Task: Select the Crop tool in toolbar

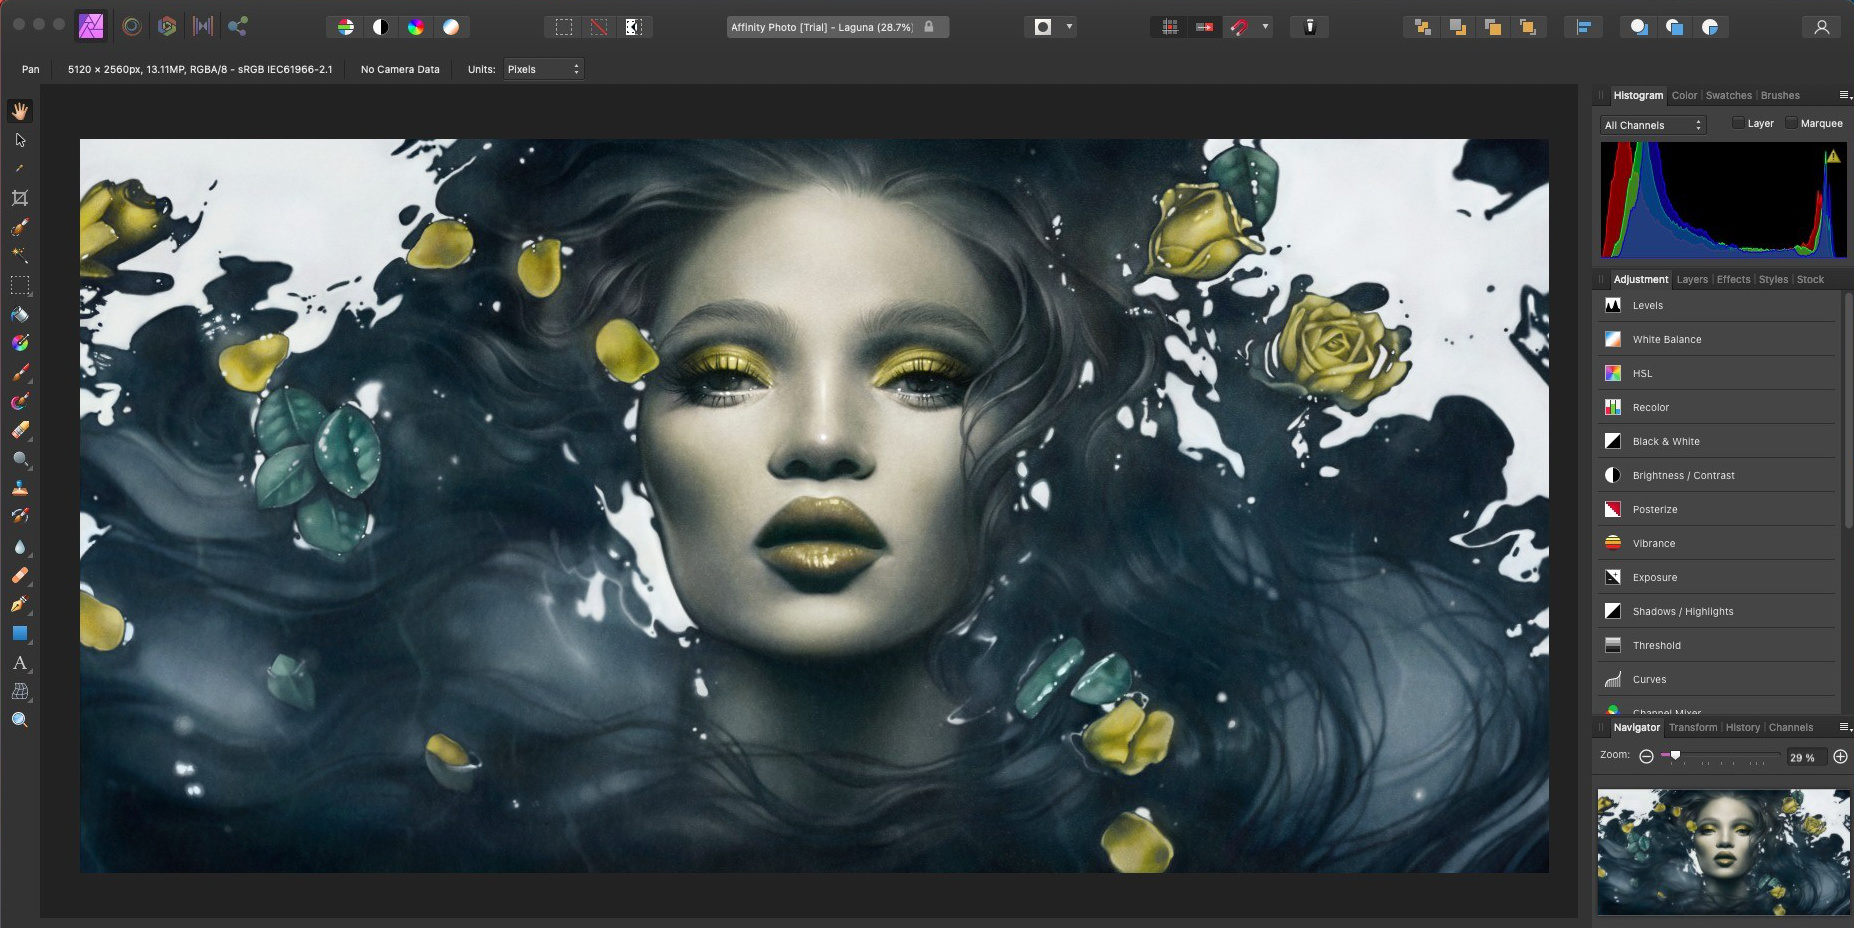Action: tap(20, 198)
